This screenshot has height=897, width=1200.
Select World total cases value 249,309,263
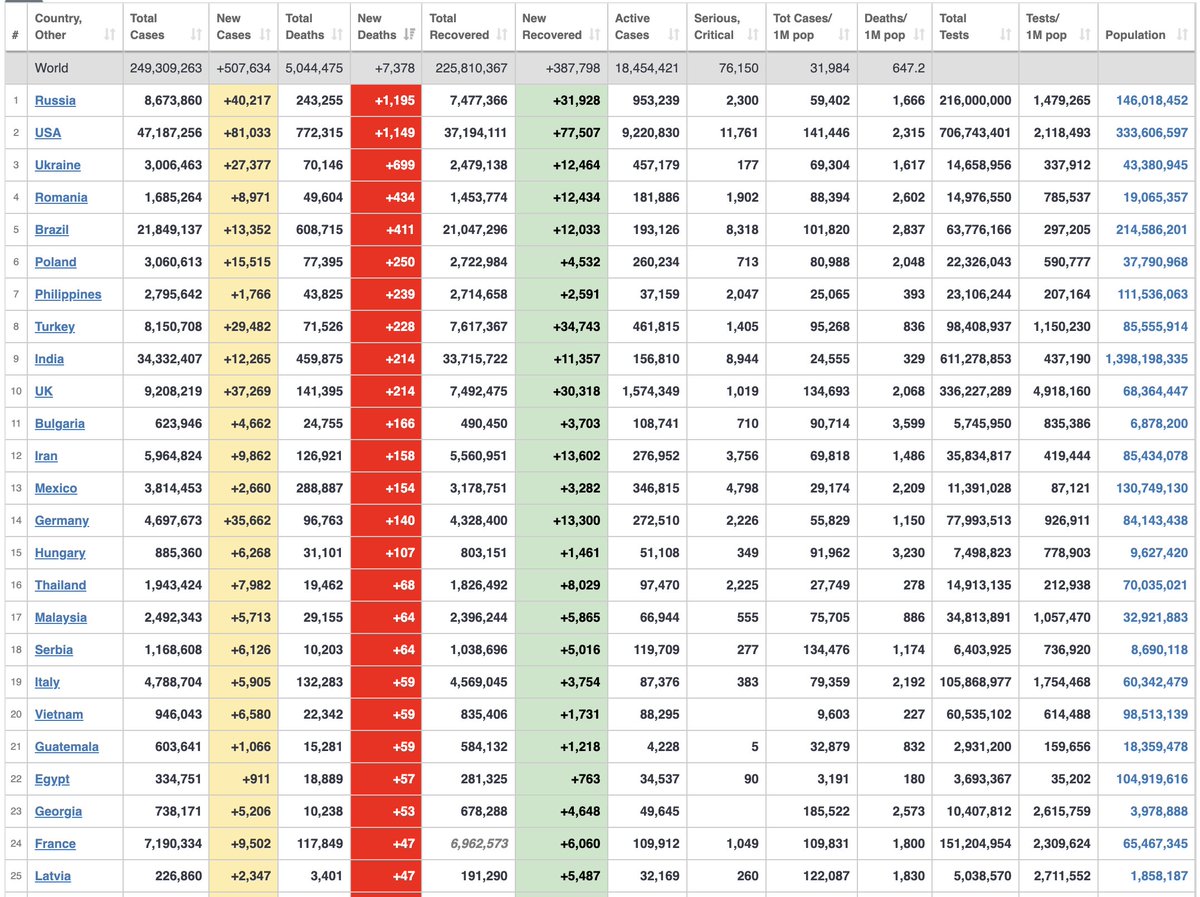pyautogui.click(x=166, y=69)
